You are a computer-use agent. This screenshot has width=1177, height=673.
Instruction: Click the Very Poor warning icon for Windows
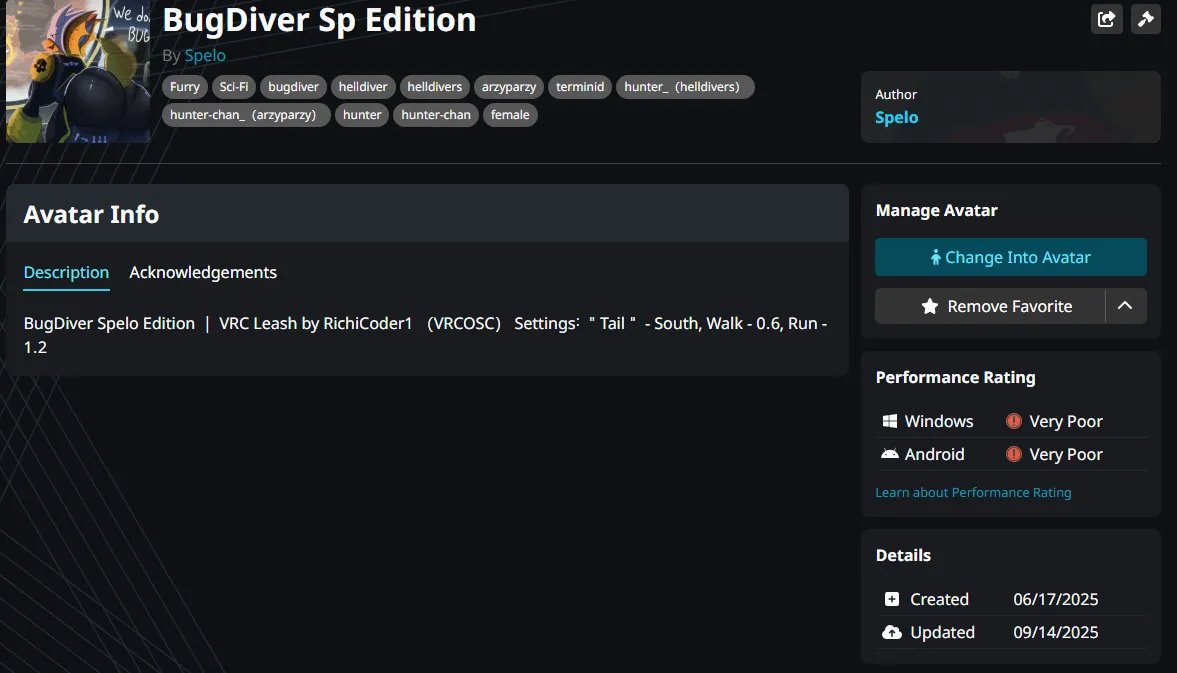(1013, 421)
